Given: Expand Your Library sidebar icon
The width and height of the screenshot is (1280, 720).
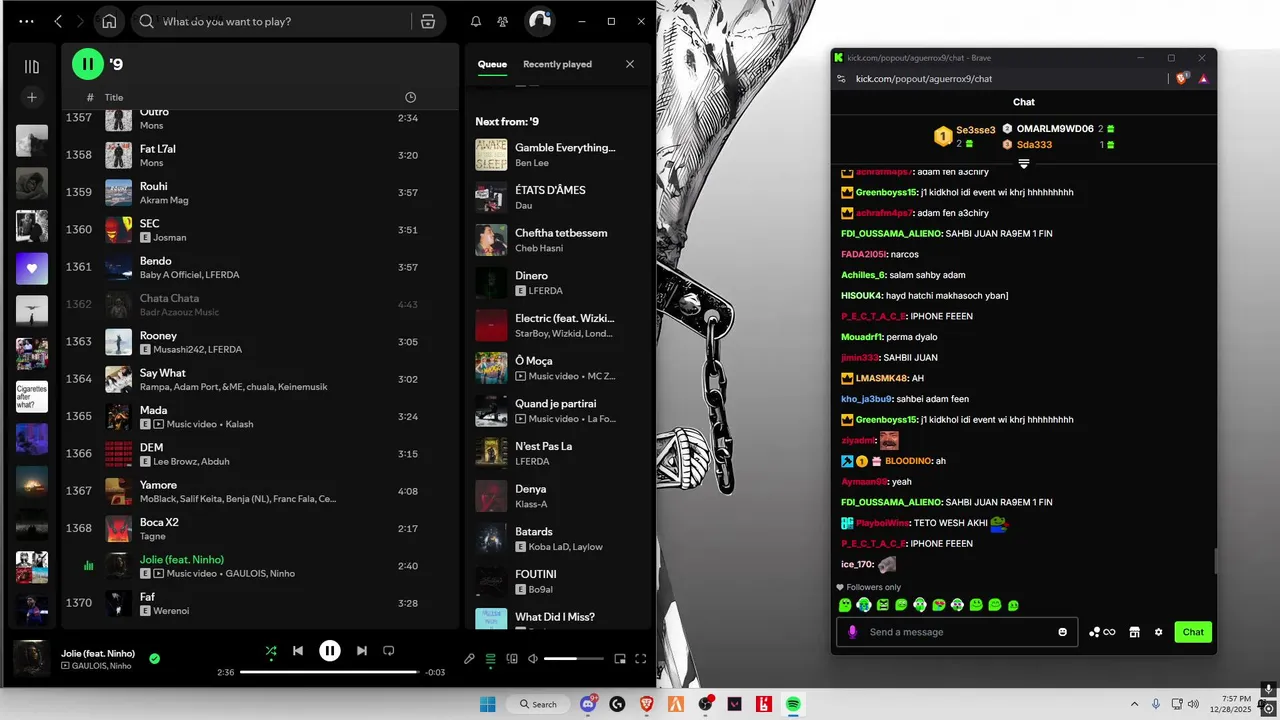Looking at the screenshot, I should (x=32, y=67).
